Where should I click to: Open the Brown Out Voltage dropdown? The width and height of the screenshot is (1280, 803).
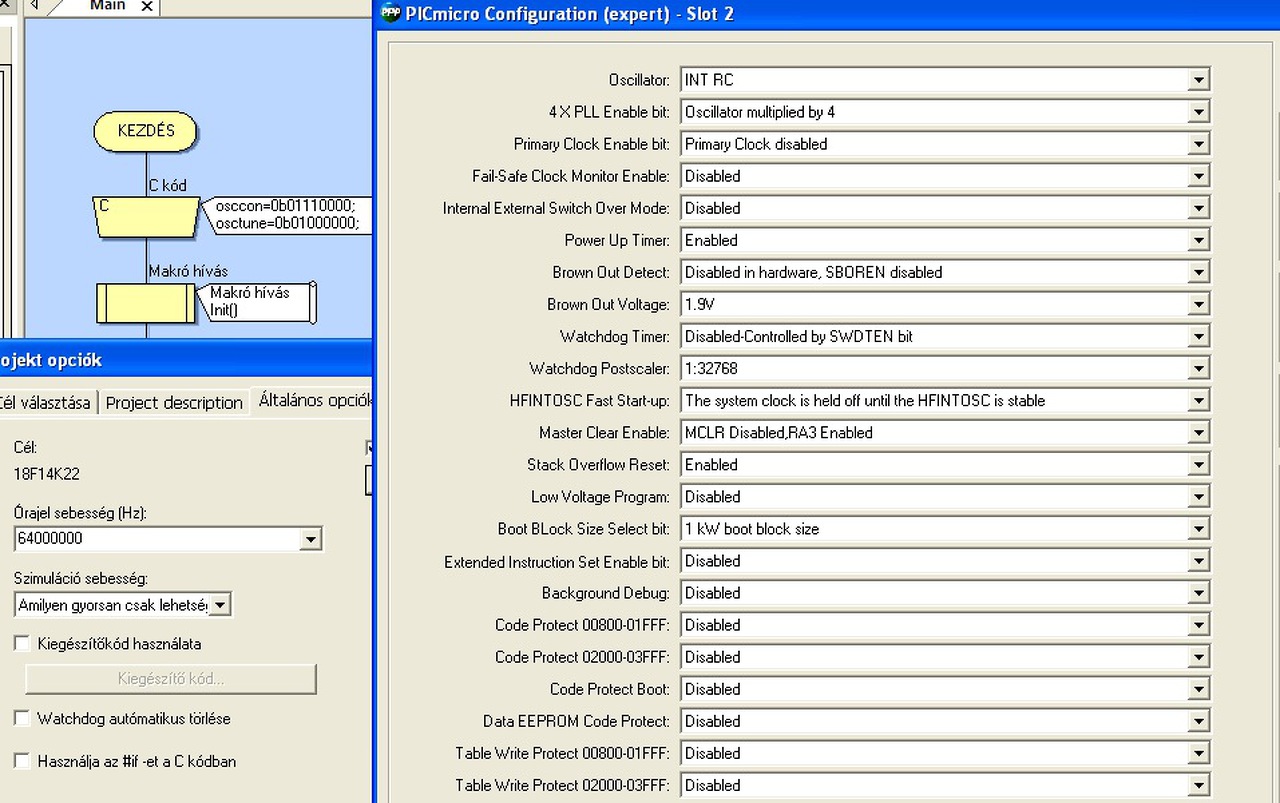point(1199,304)
